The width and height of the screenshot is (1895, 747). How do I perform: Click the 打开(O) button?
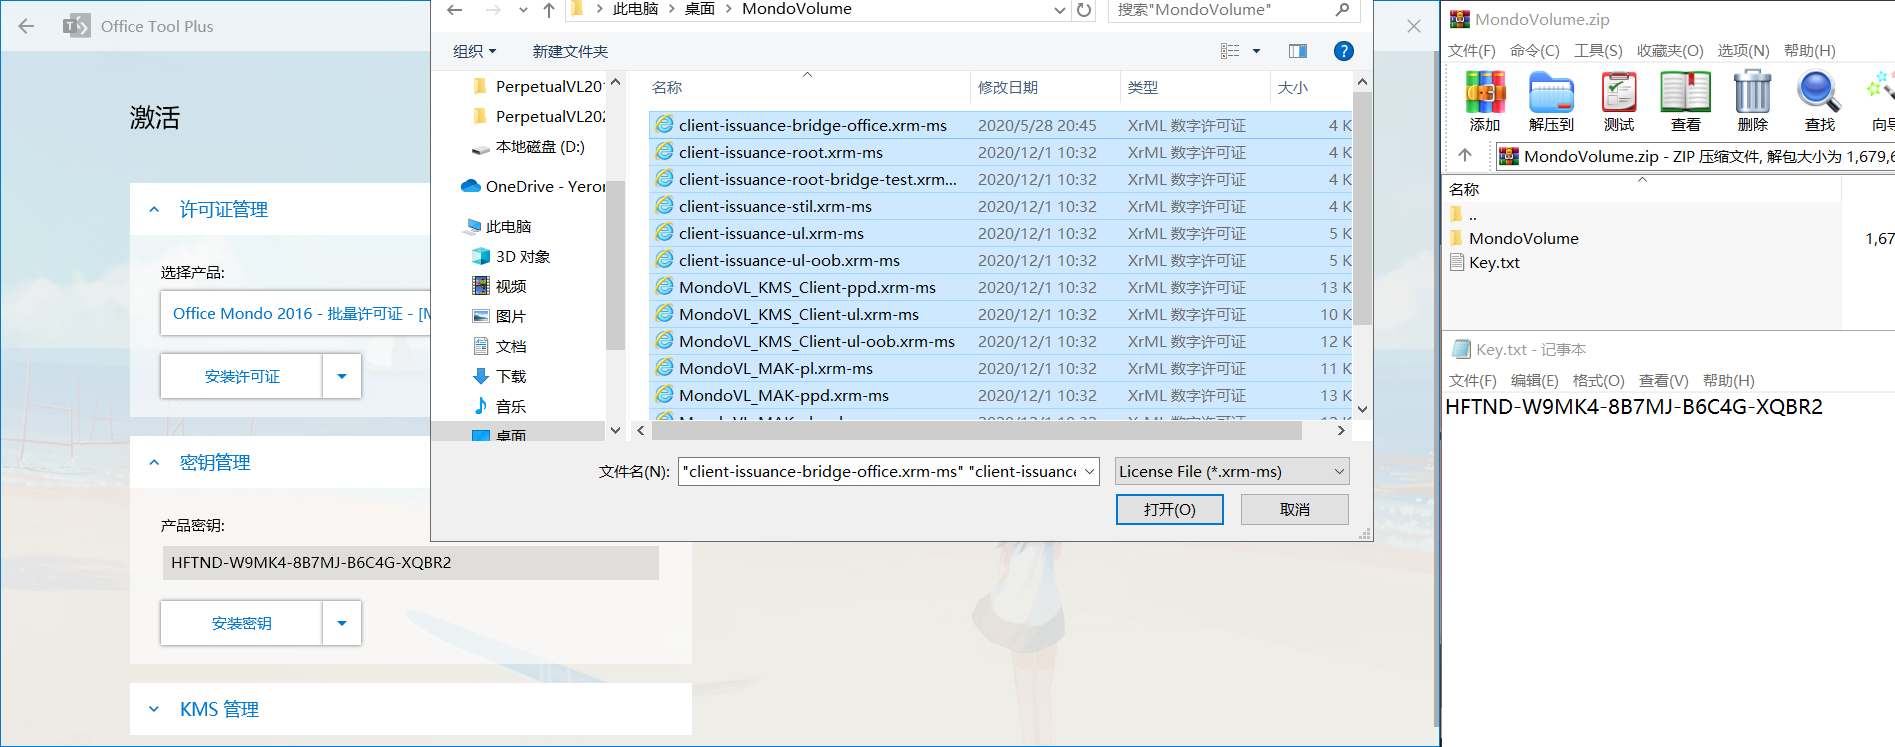(x=1169, y=509)
